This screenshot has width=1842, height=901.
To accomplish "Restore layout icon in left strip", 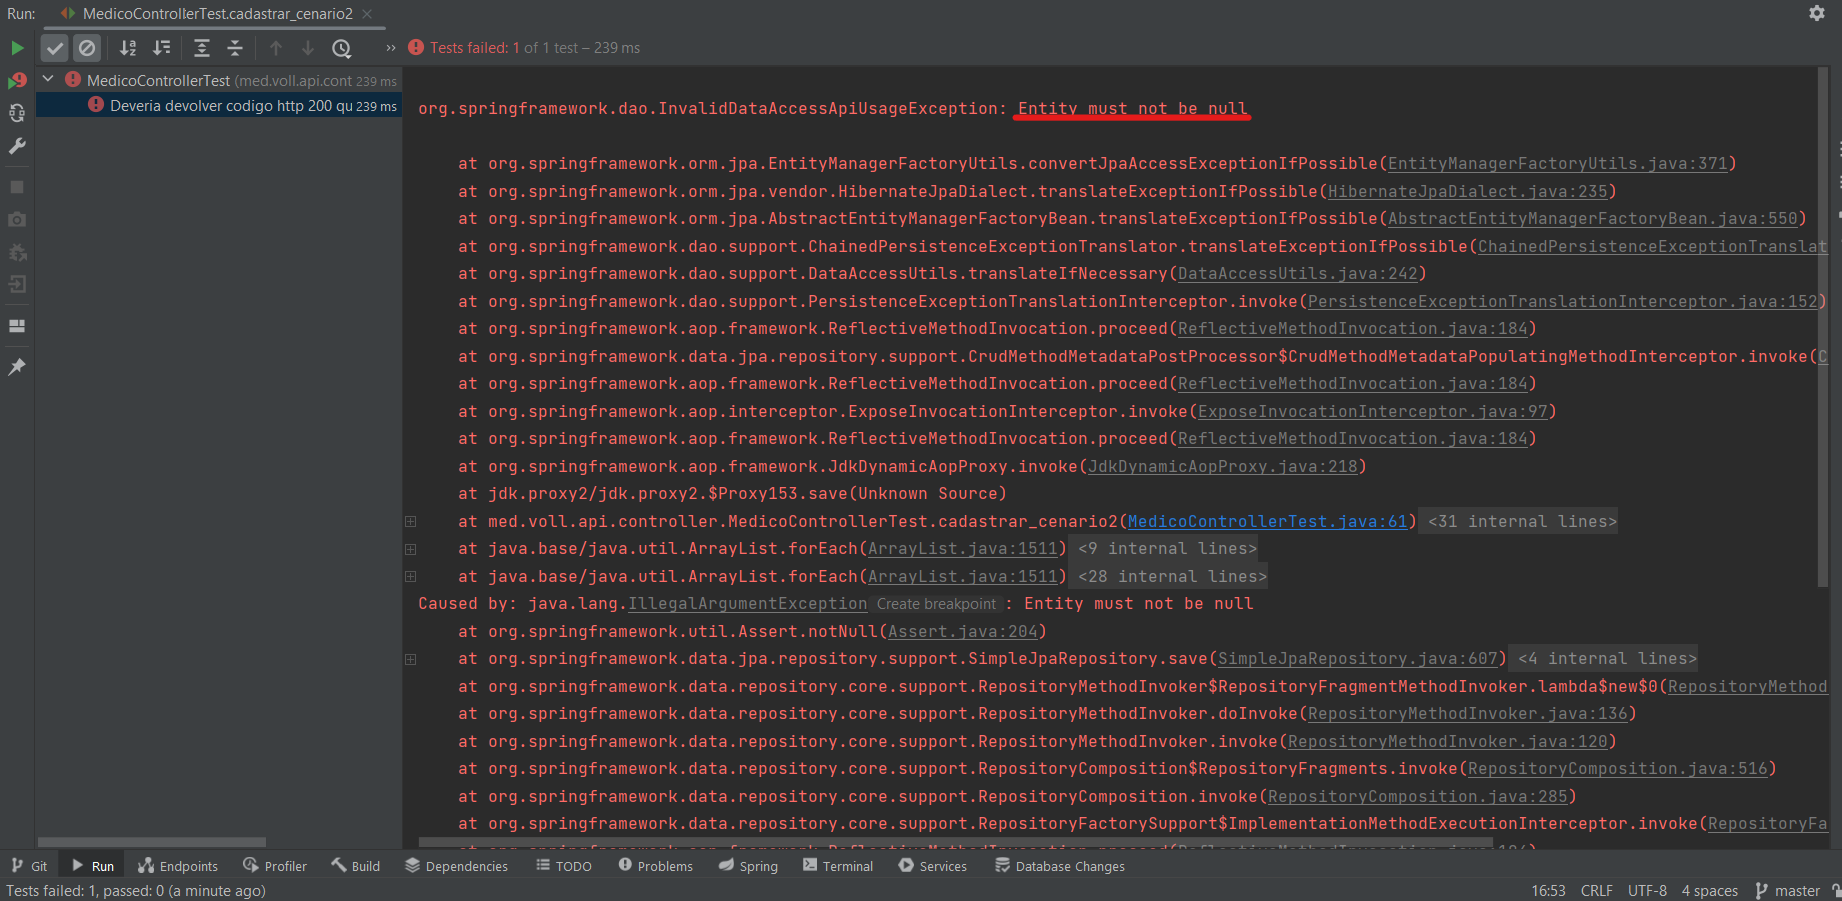I will point(17,326).
